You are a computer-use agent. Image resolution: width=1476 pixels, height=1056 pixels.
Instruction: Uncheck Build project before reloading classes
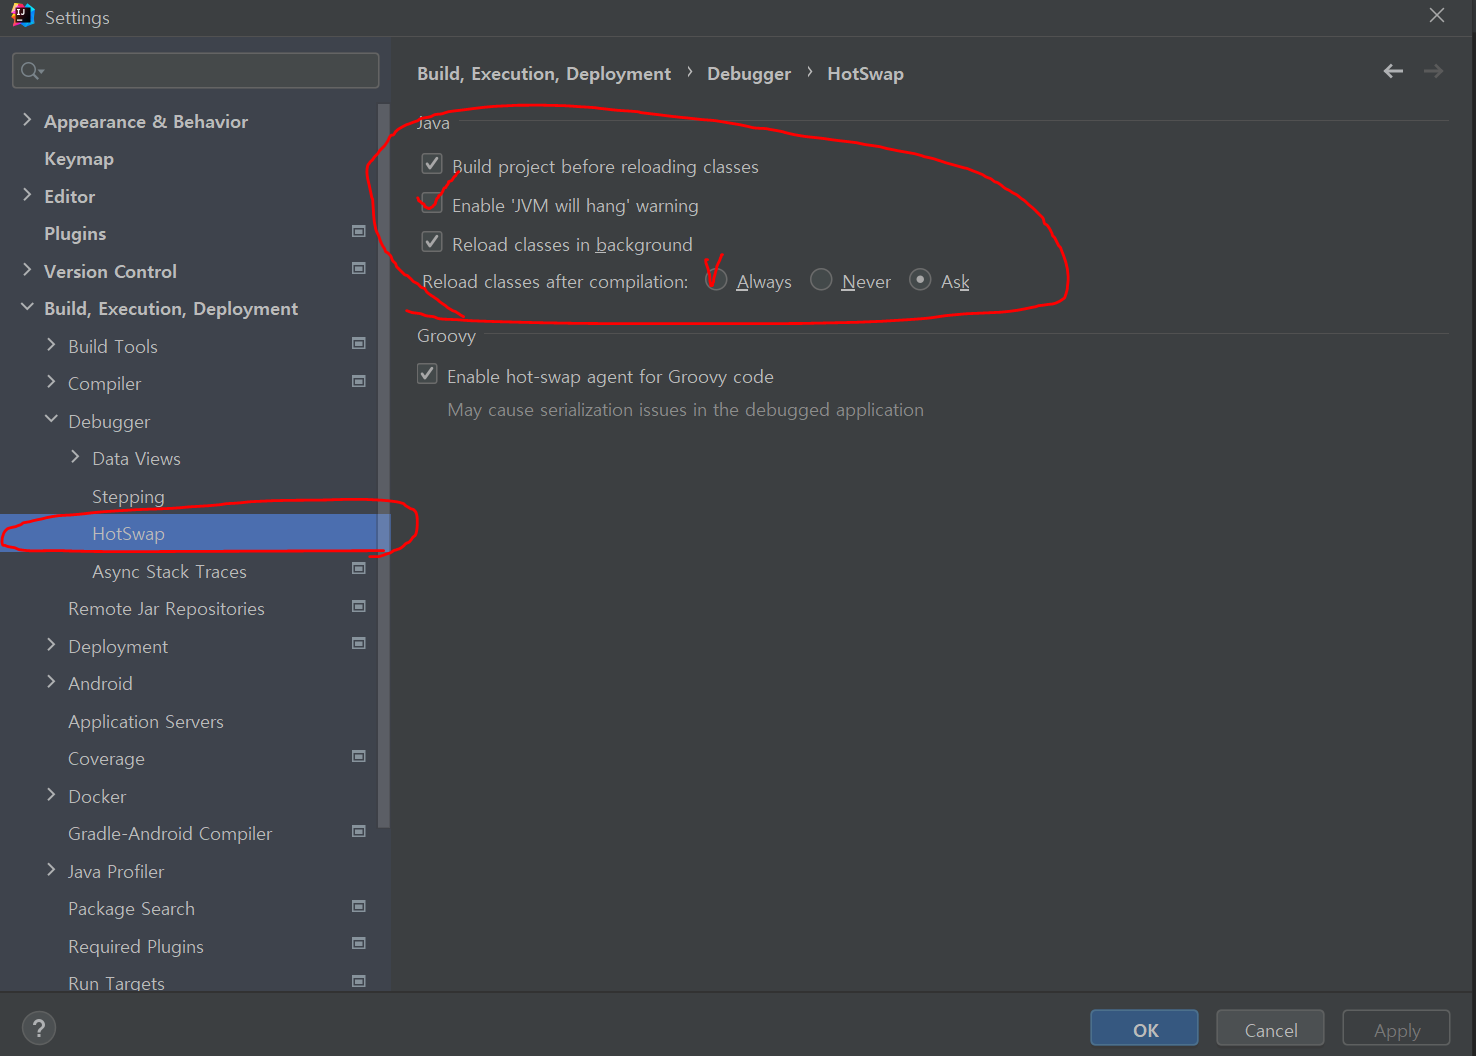(x=431, y=163)
